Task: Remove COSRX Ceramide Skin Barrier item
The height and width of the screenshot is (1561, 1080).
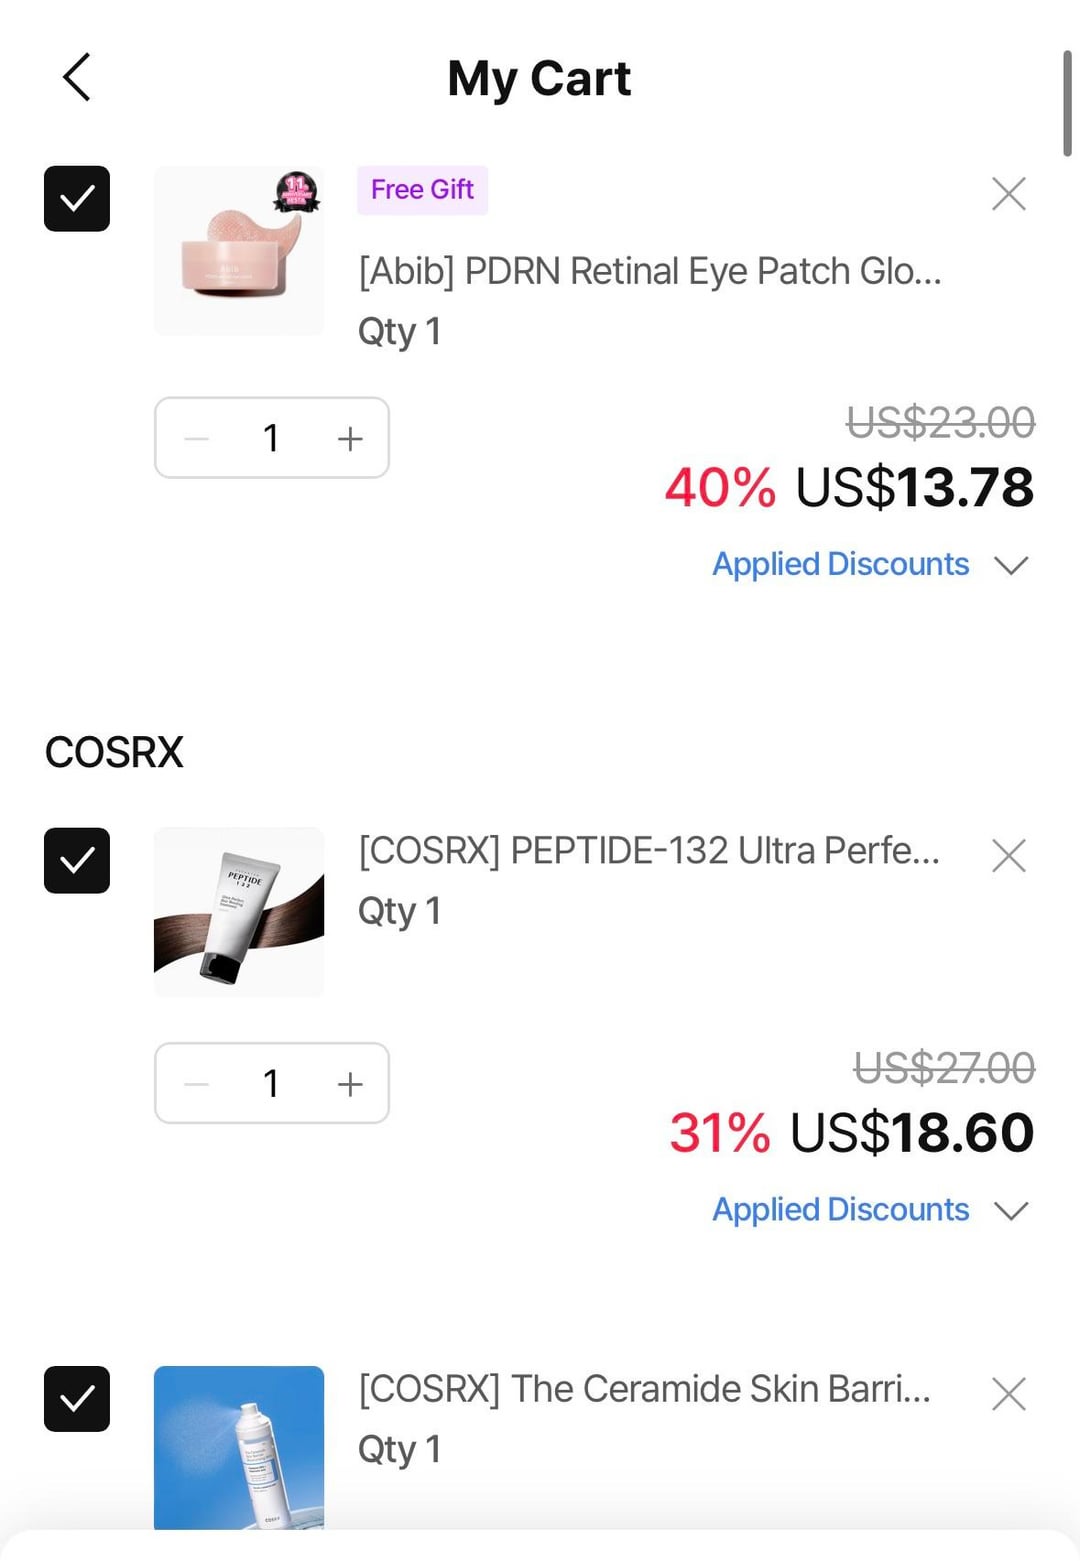Action: (1008, 1394)
